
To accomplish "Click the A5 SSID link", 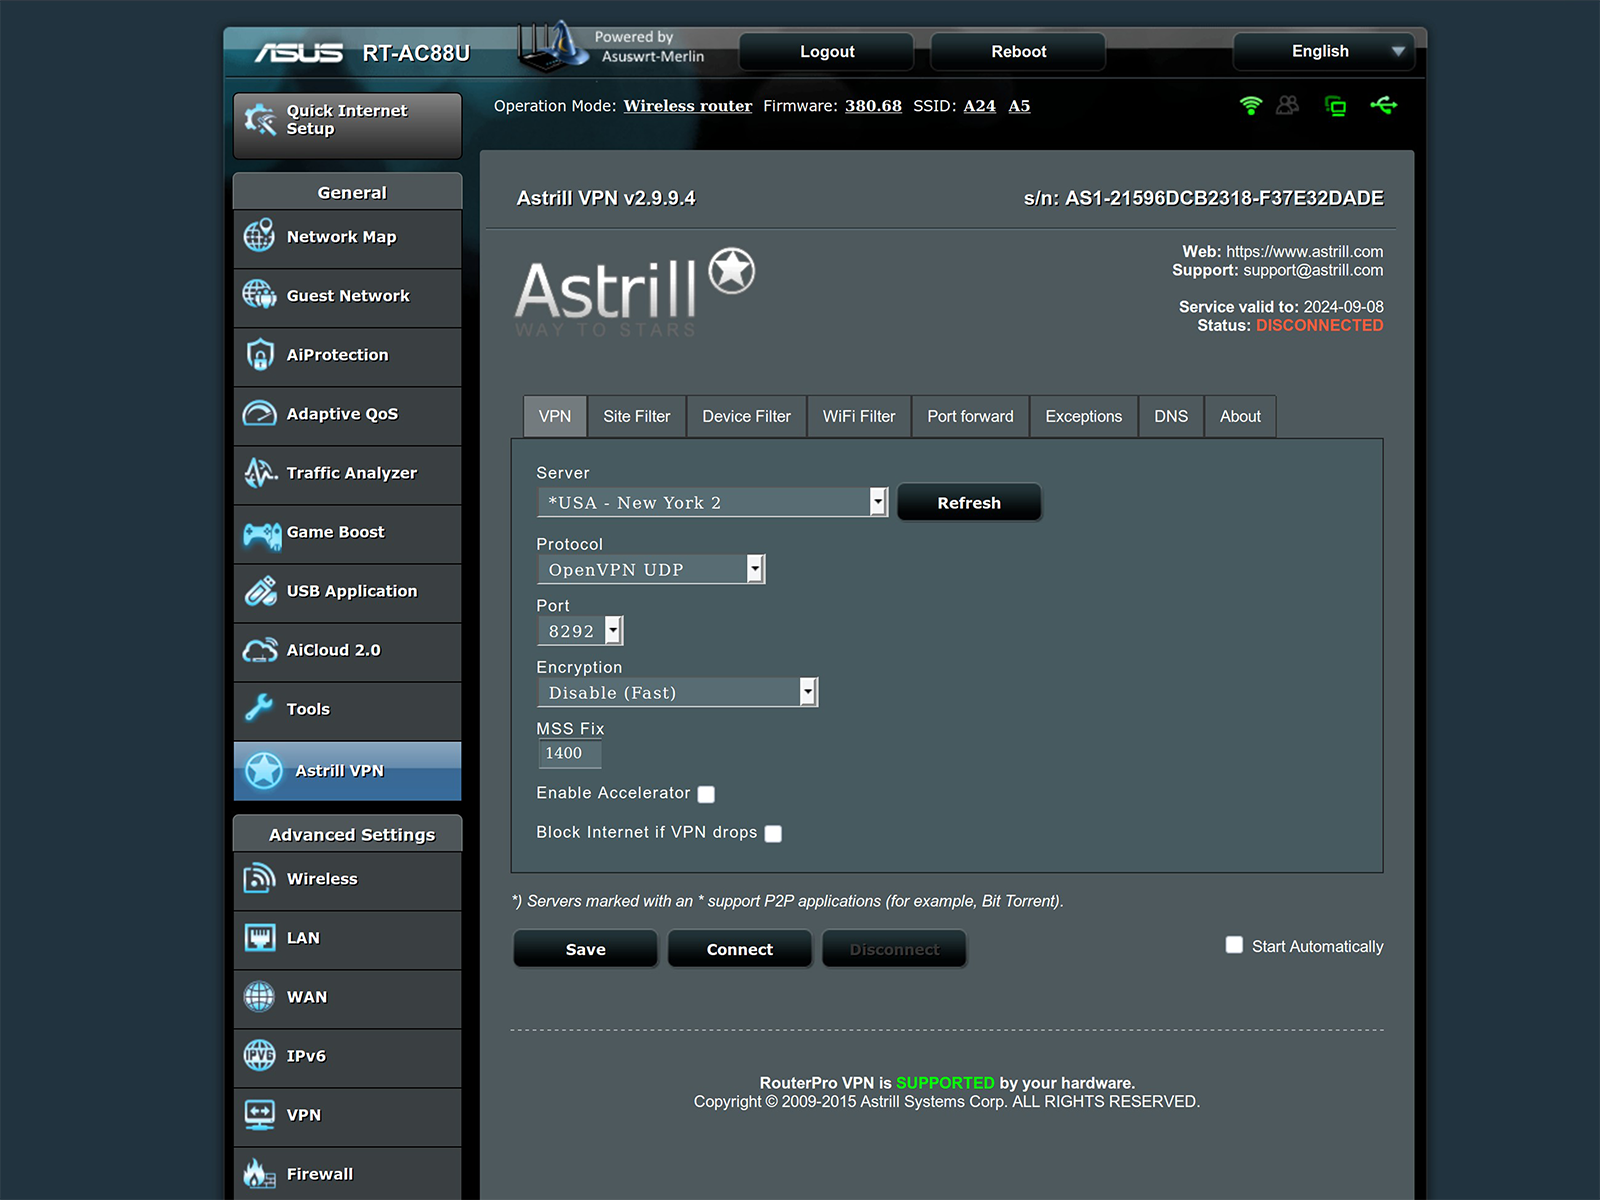I will pos(1019,106).
